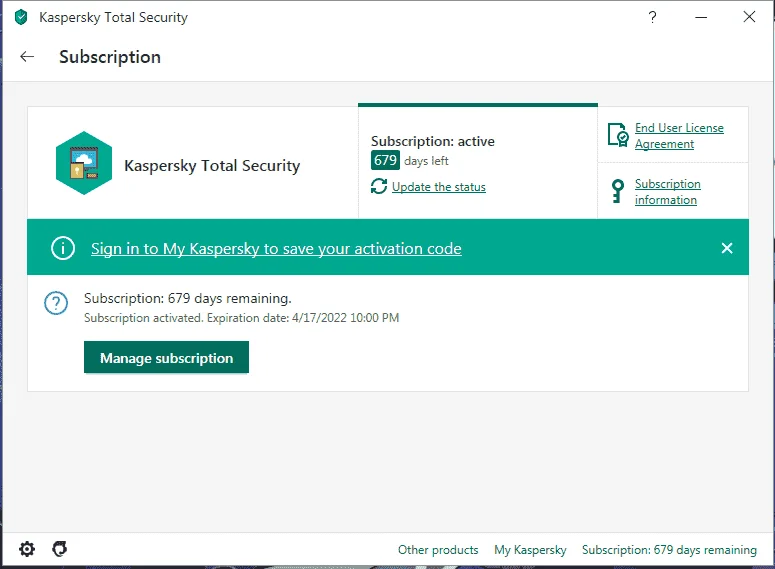Open End User License Agreement link

point(679,136)
